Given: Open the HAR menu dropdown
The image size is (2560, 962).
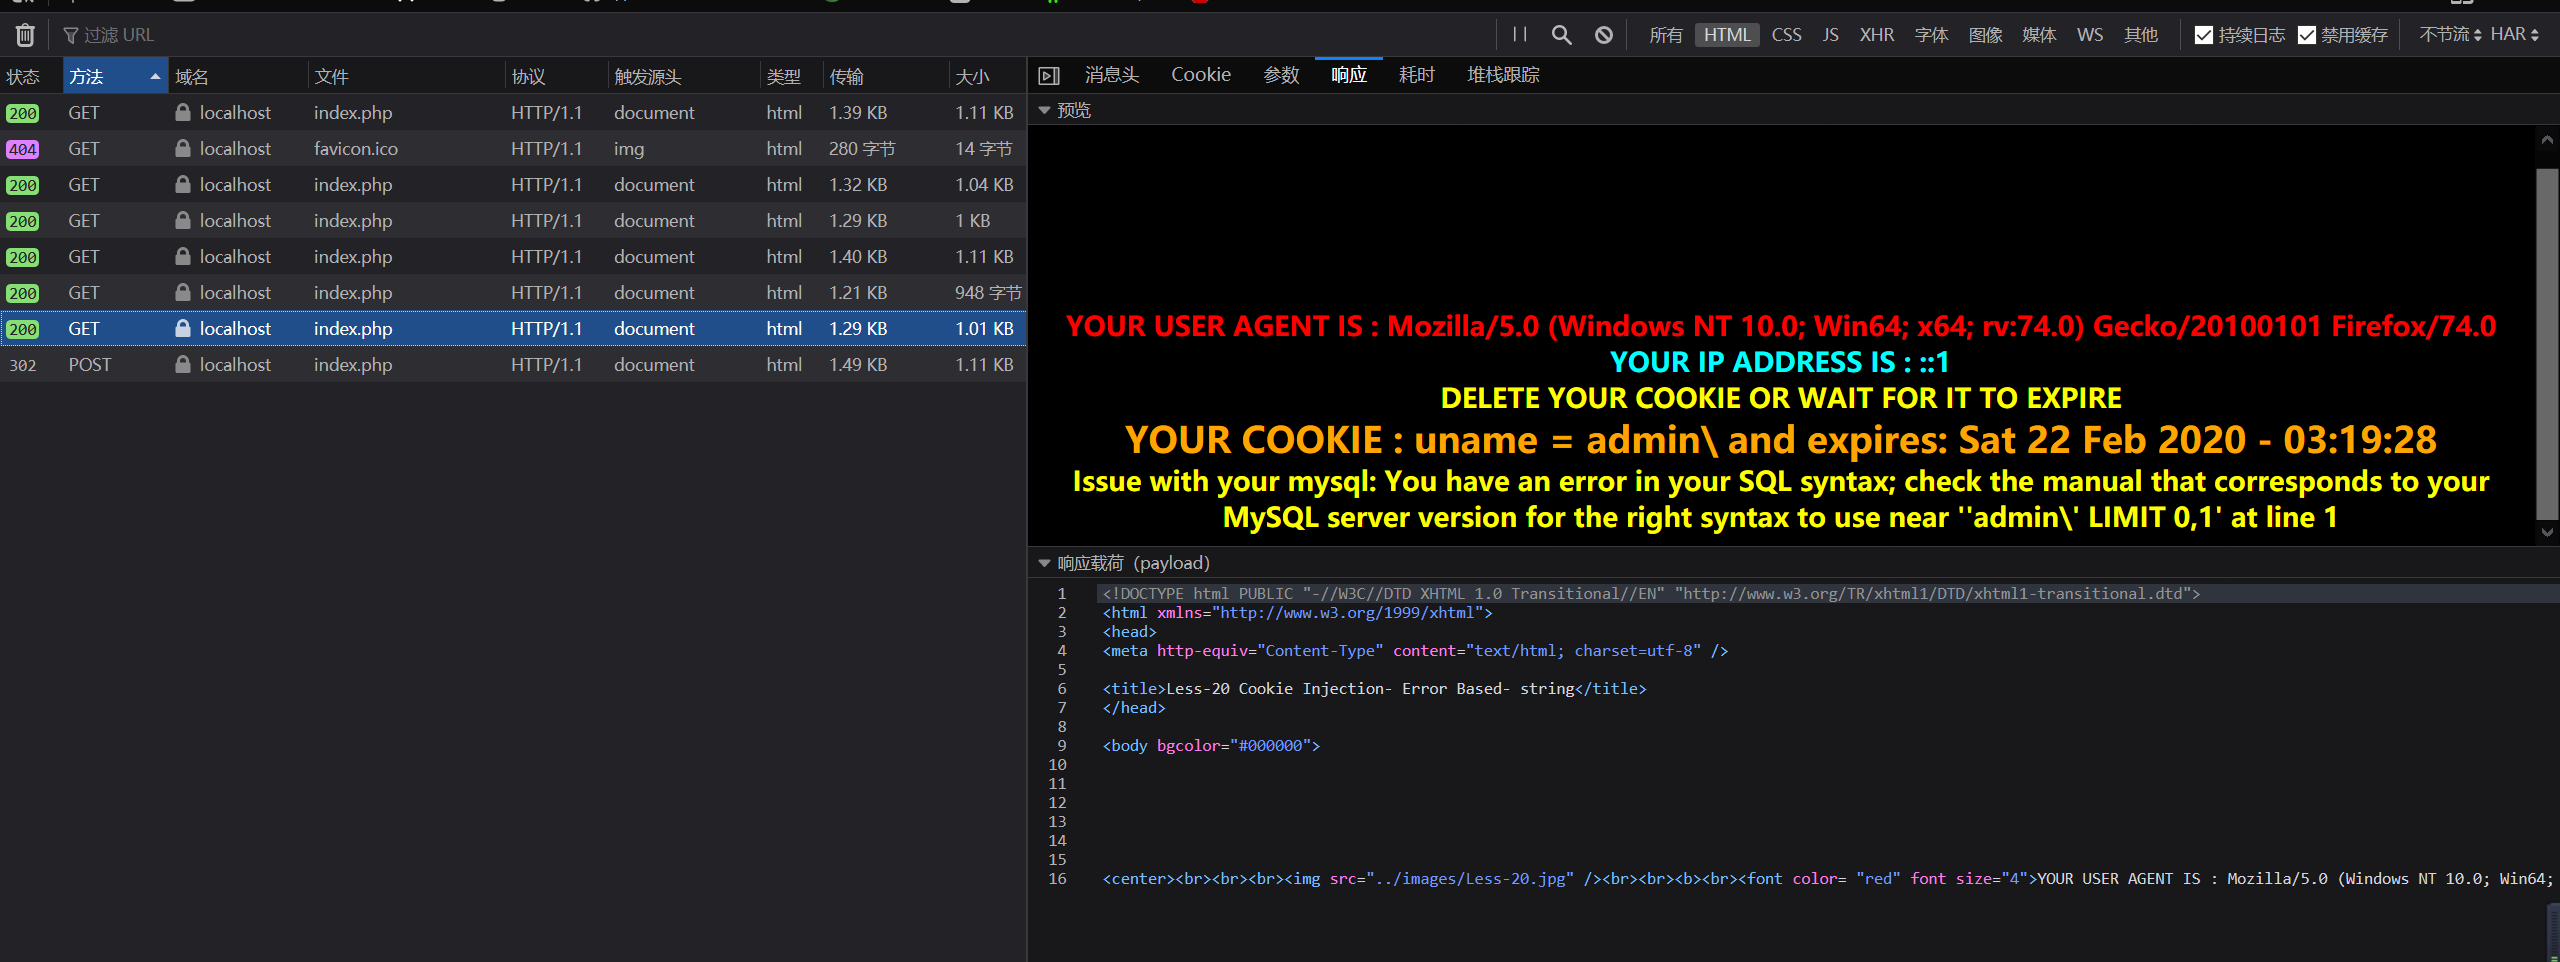Looking at the screenshot, I should click(x=2514, y=35).
